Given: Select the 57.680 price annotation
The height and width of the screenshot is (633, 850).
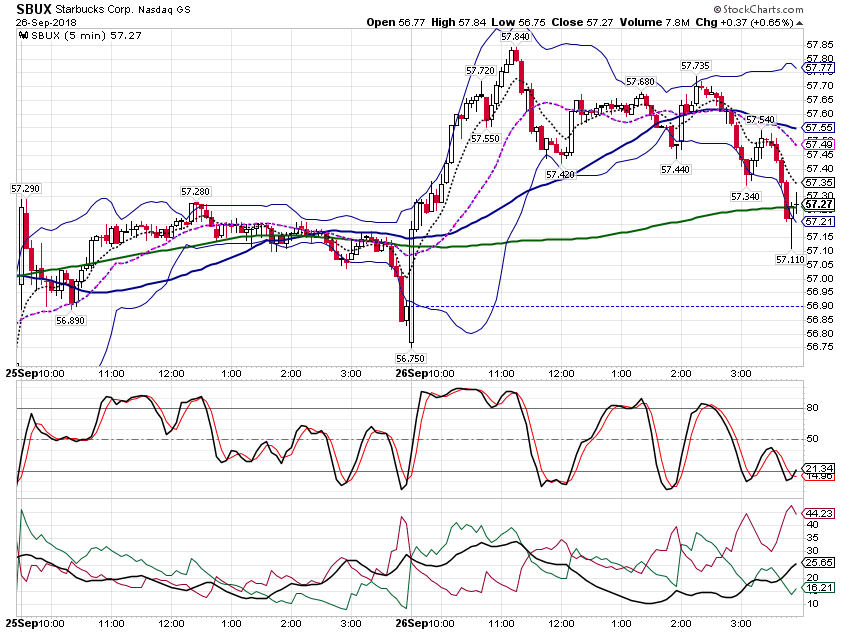Looking at the screenshot, I should pyautogui.click(x=640, y=81).
